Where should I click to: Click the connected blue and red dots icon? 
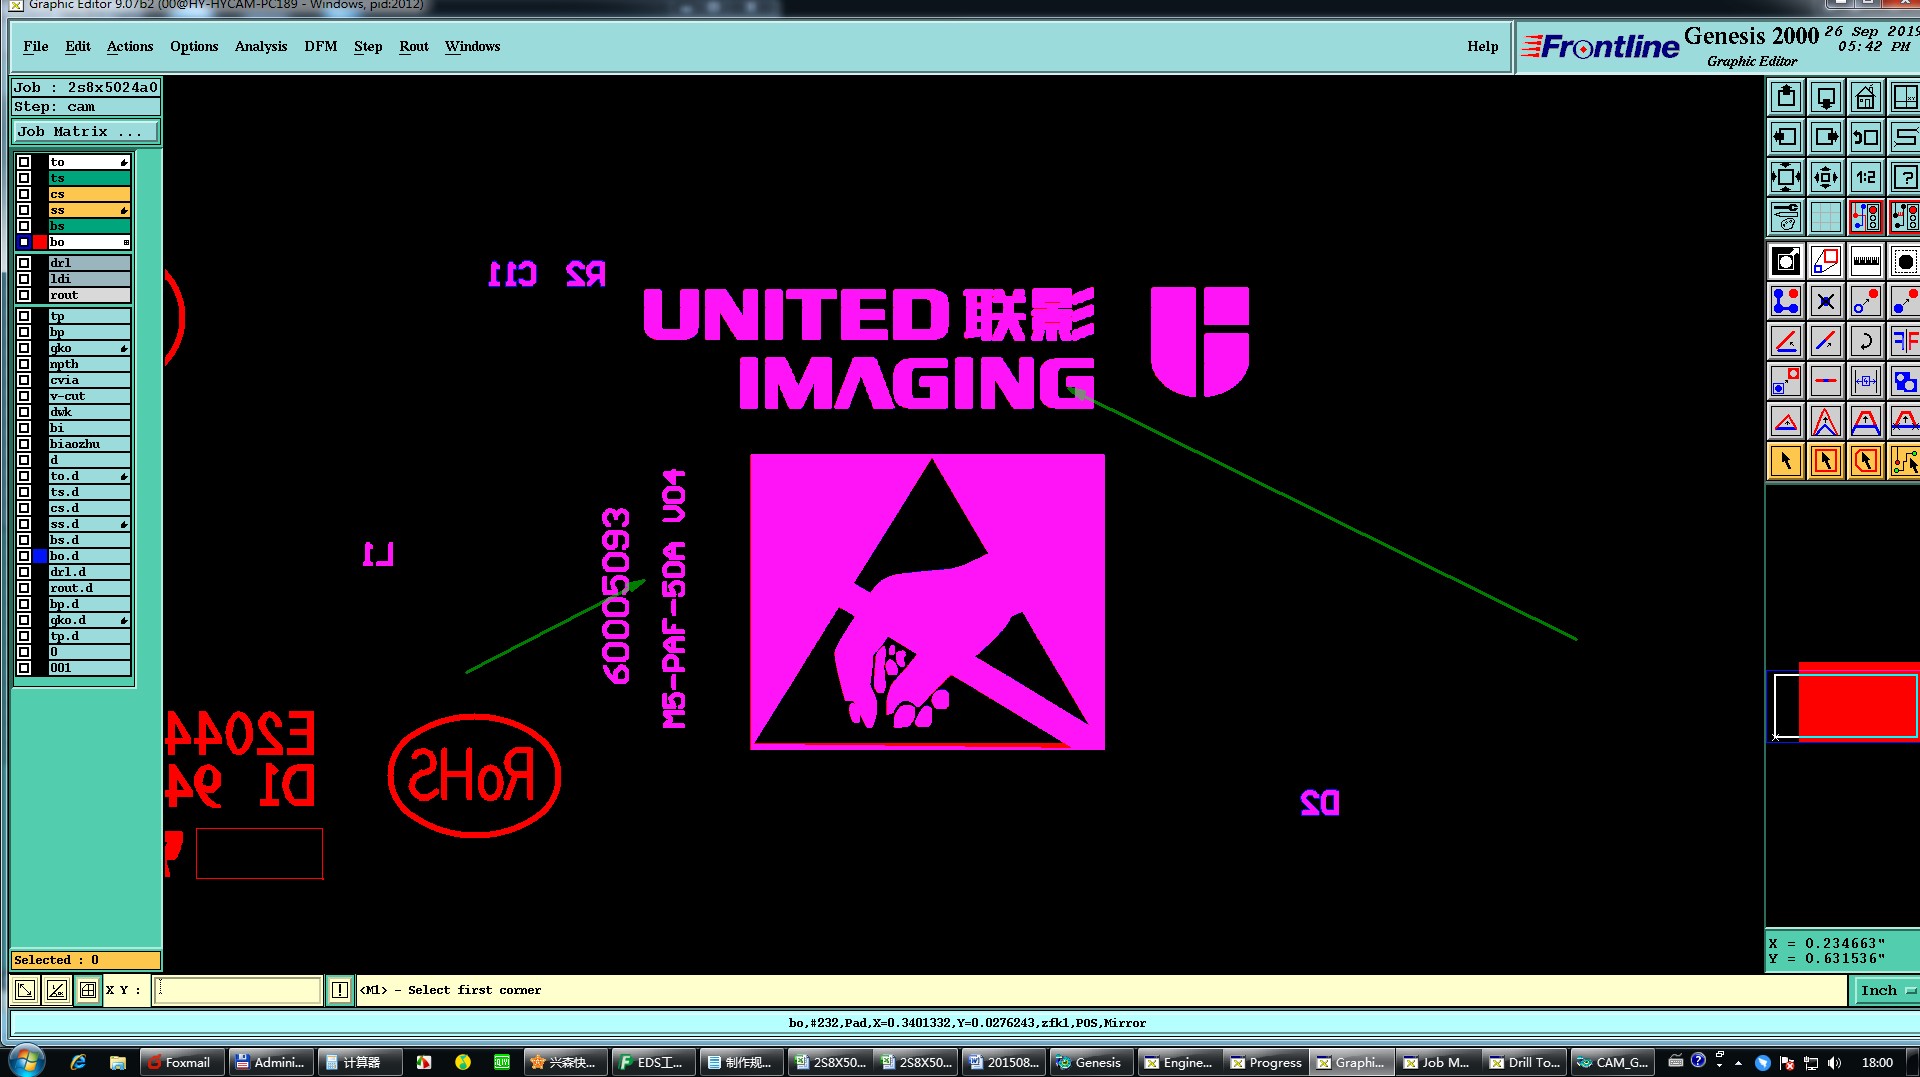click(x=1785, y=301)
